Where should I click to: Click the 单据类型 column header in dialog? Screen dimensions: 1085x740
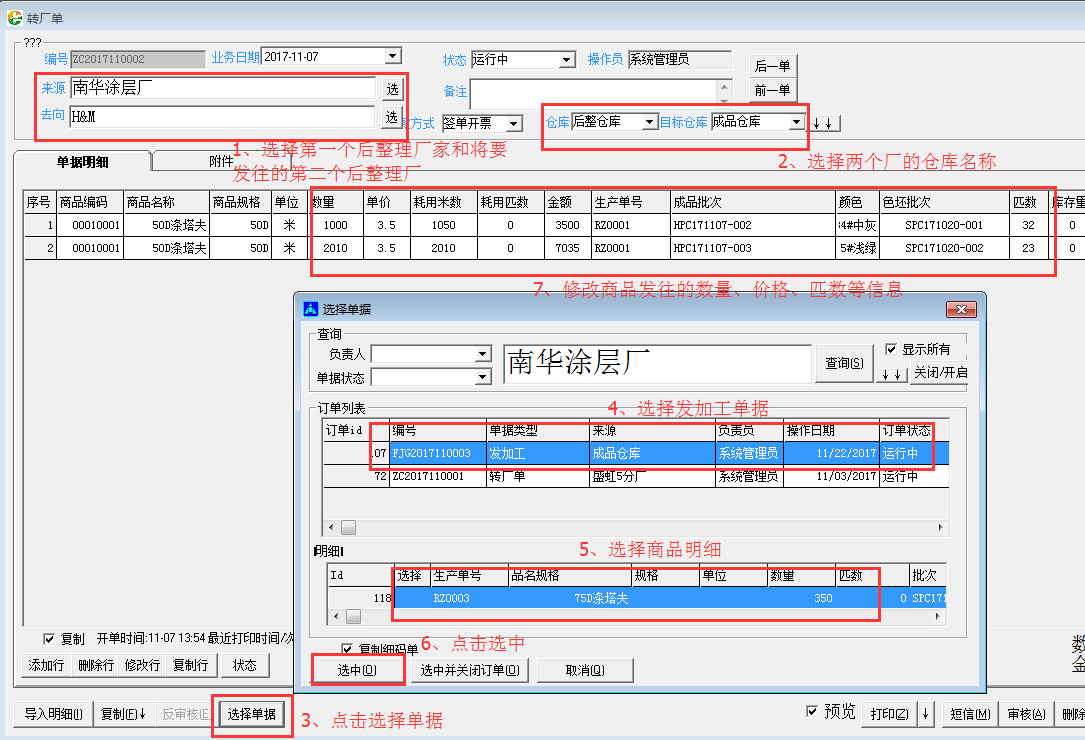pyautogui.click(x=538, y=431)
